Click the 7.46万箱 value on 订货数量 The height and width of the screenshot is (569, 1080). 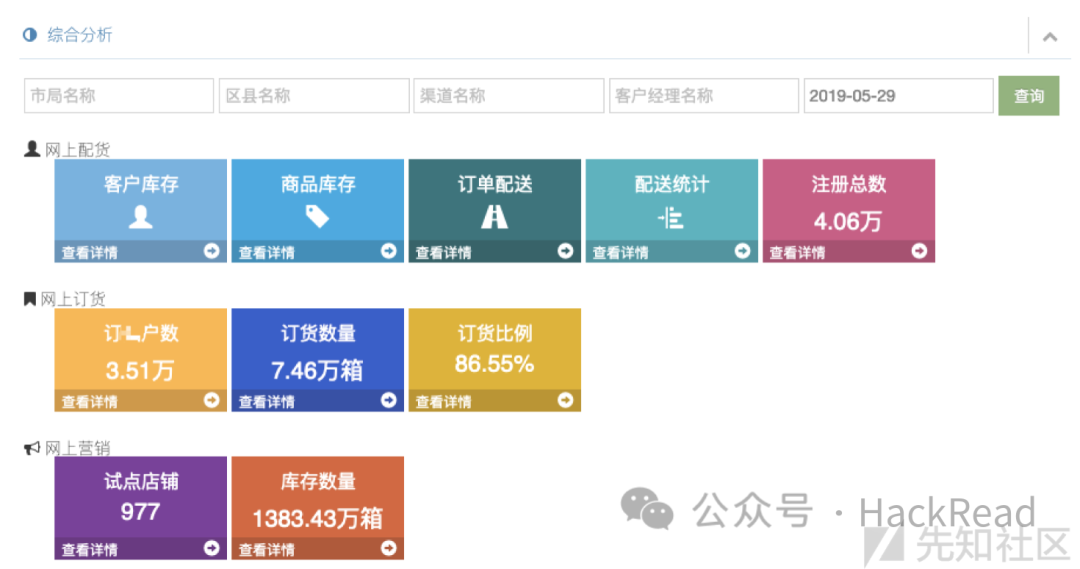tap(317, 371)
